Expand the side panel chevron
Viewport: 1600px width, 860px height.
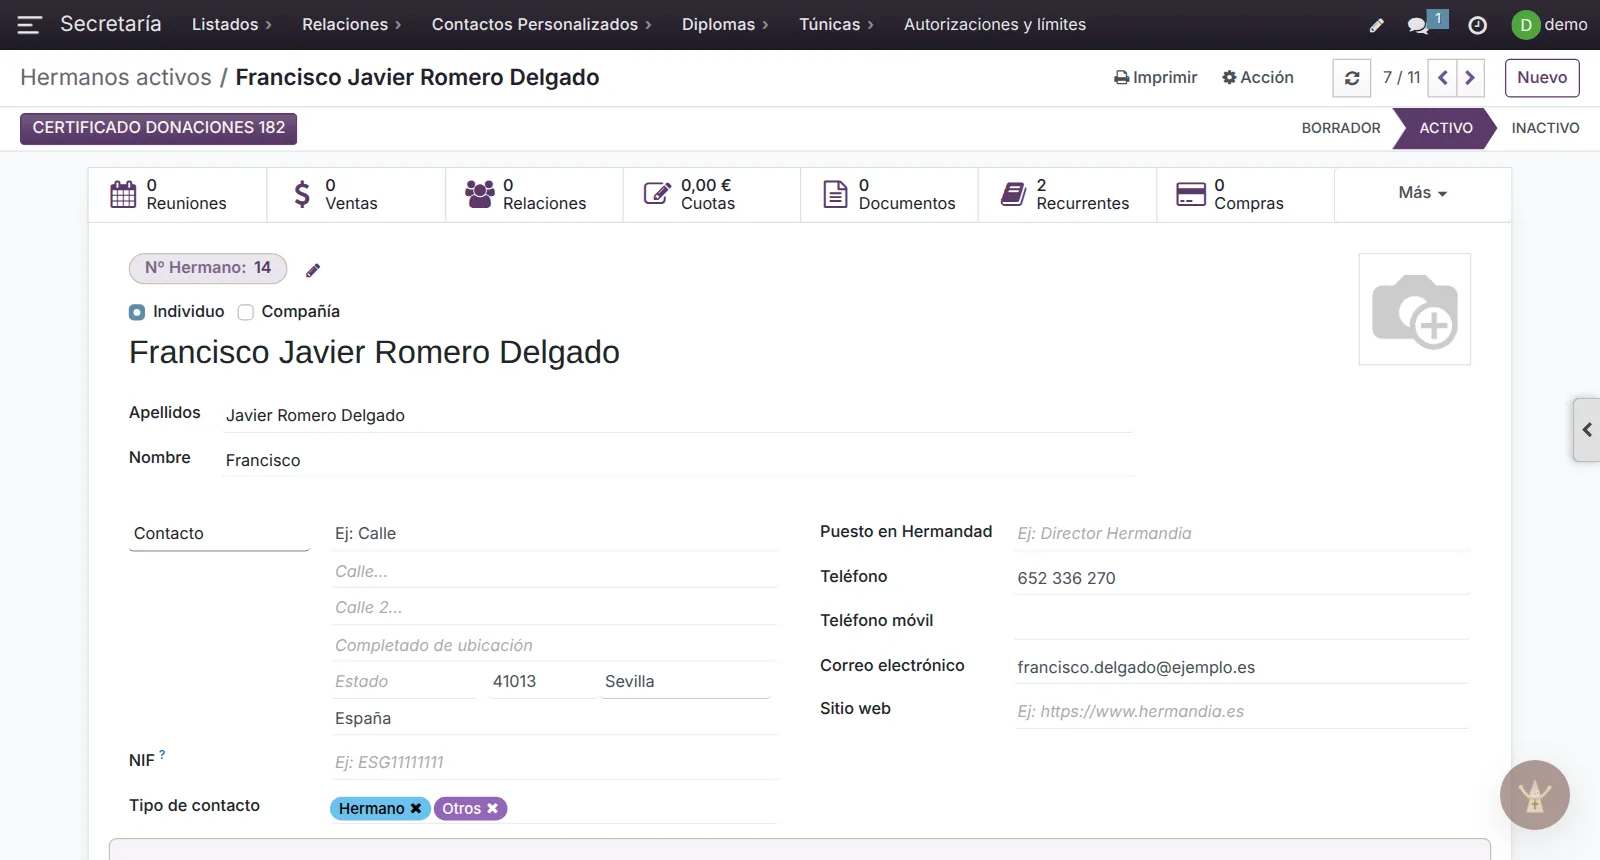click(1587, 430)
